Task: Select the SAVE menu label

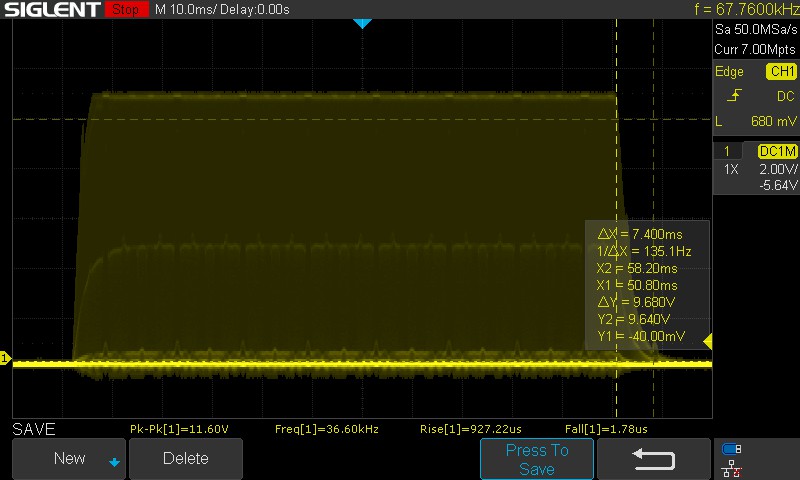Action: [x=34, y=428]
